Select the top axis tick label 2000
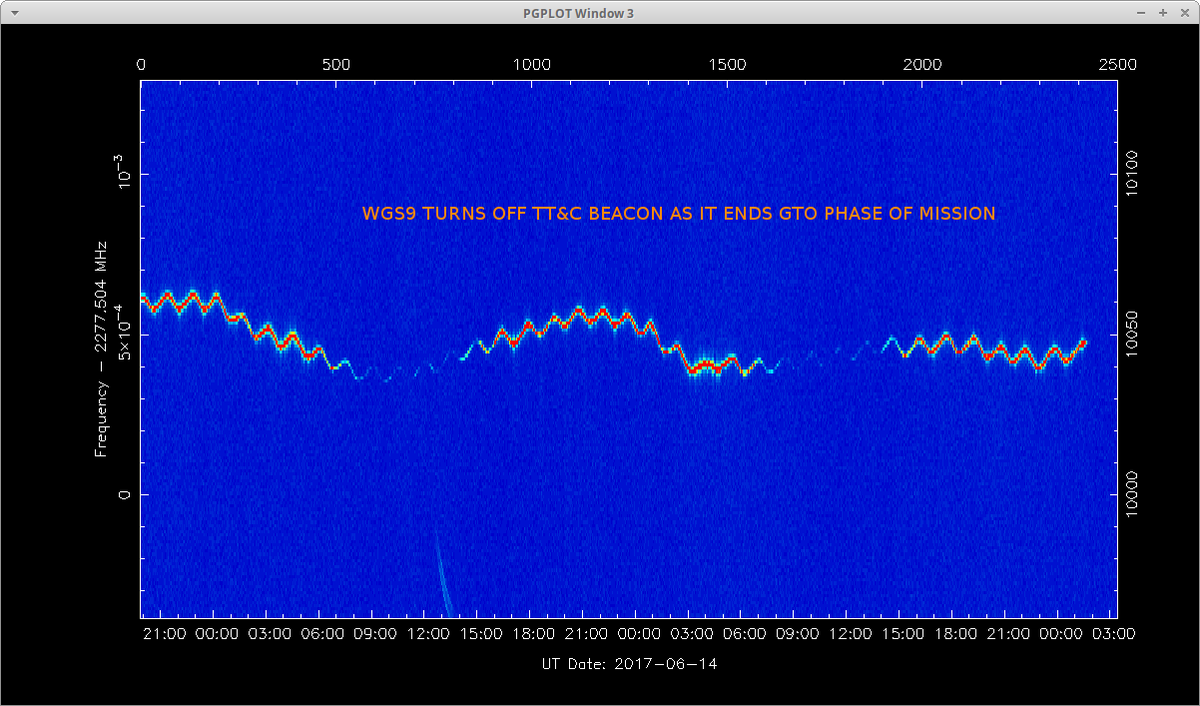This screenshot has width=1200, height=706. pos(922,64)
